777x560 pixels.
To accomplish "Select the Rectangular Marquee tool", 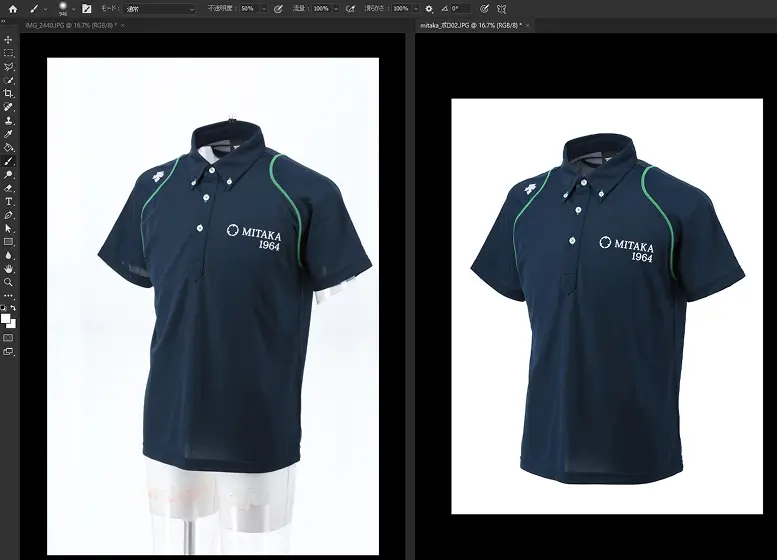I will [x=9, y=53].
